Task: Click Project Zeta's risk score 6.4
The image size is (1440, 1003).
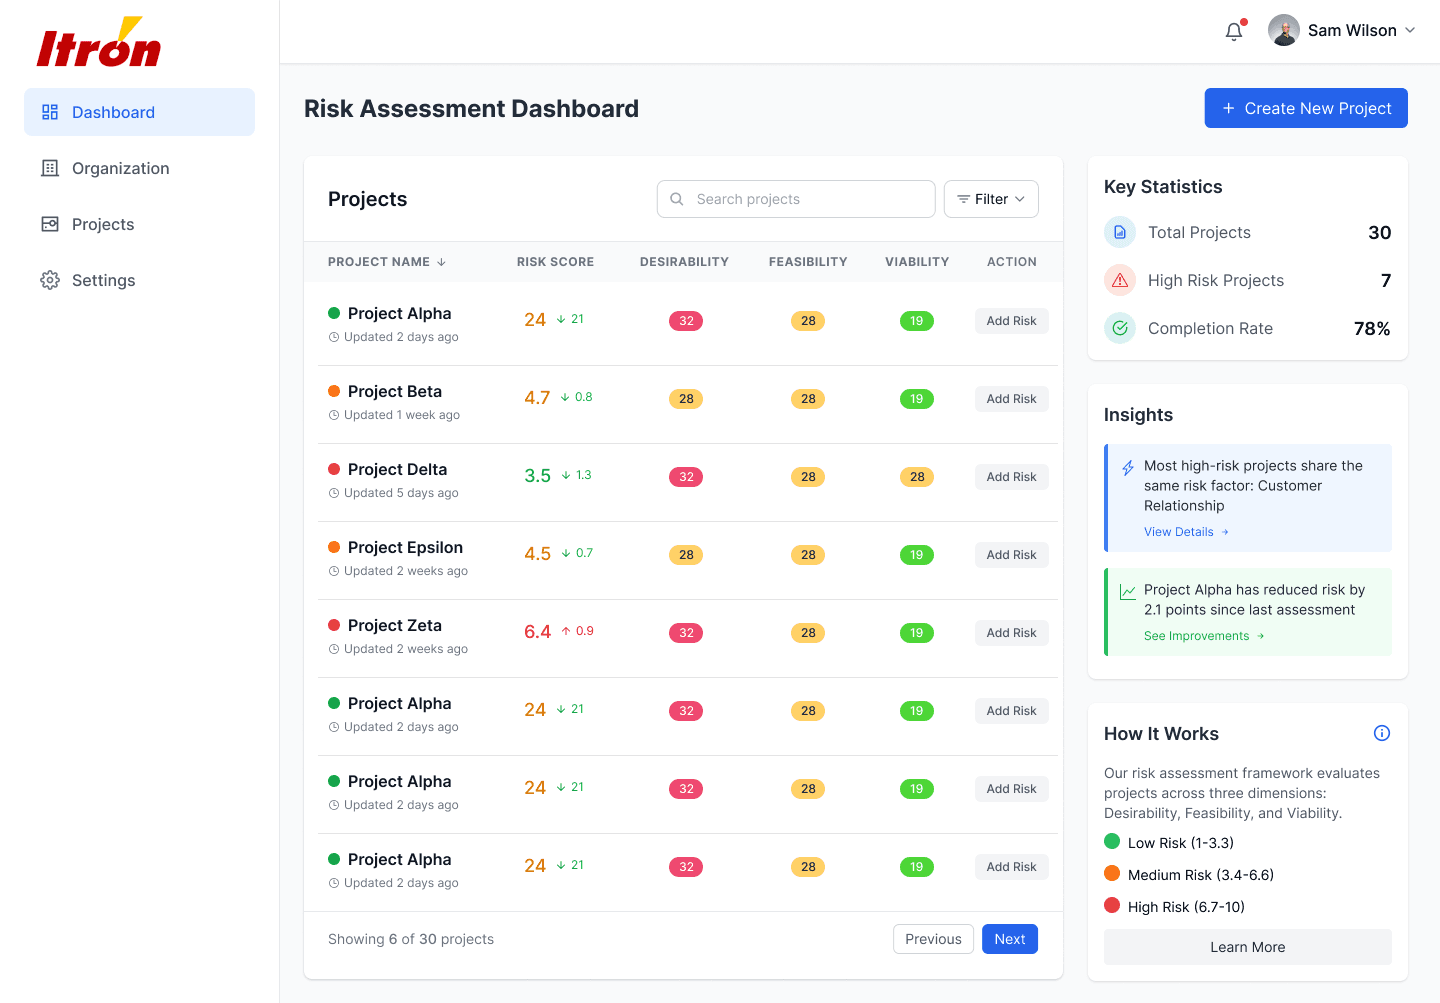Action: click(x=537, y=632)
